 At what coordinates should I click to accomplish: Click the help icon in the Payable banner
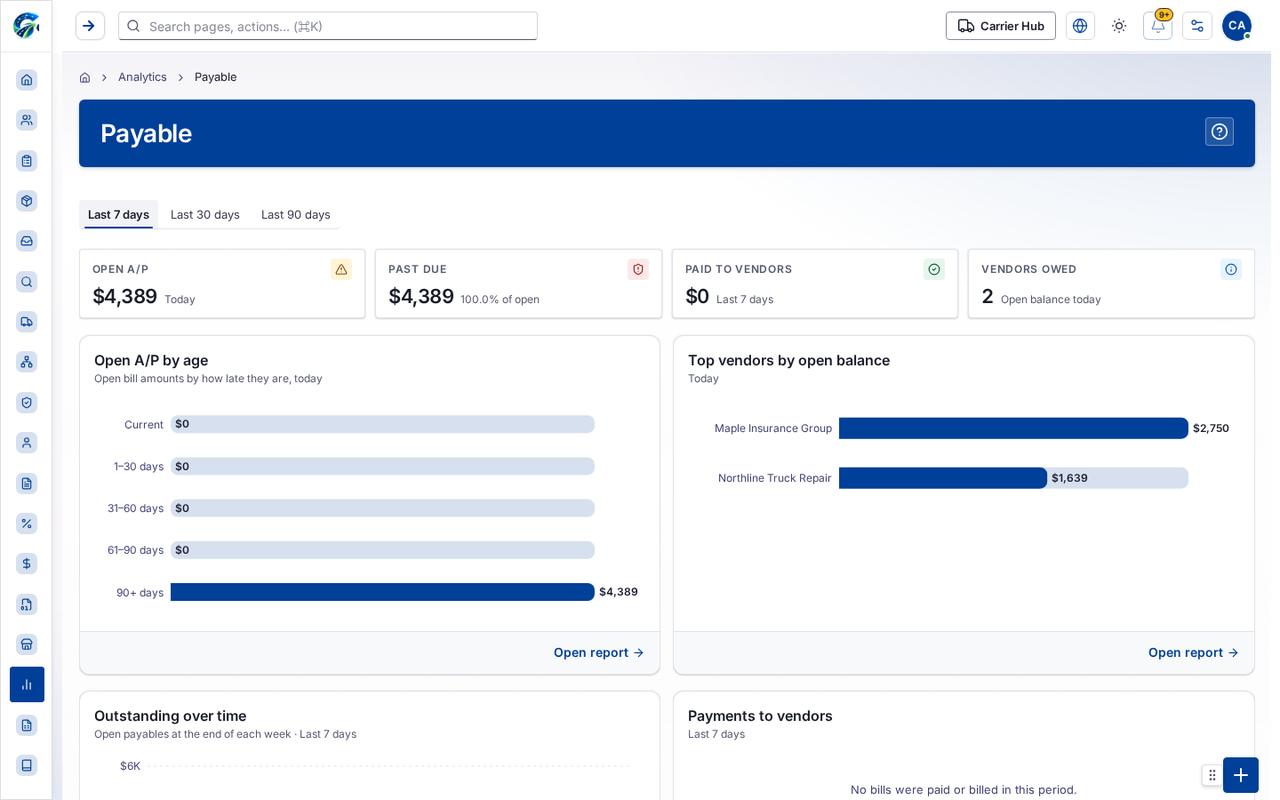pos(1219,132)
